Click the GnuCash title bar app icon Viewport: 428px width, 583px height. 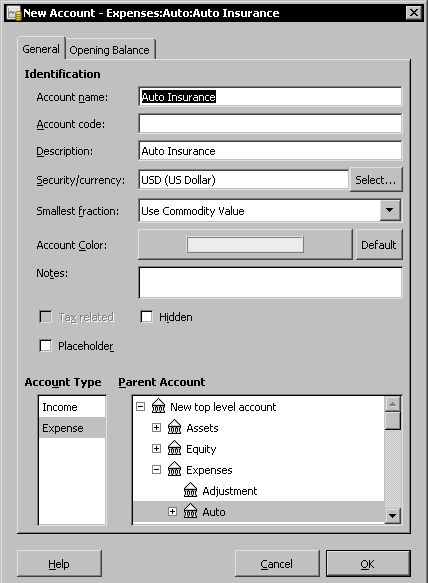tap(14, 13)
